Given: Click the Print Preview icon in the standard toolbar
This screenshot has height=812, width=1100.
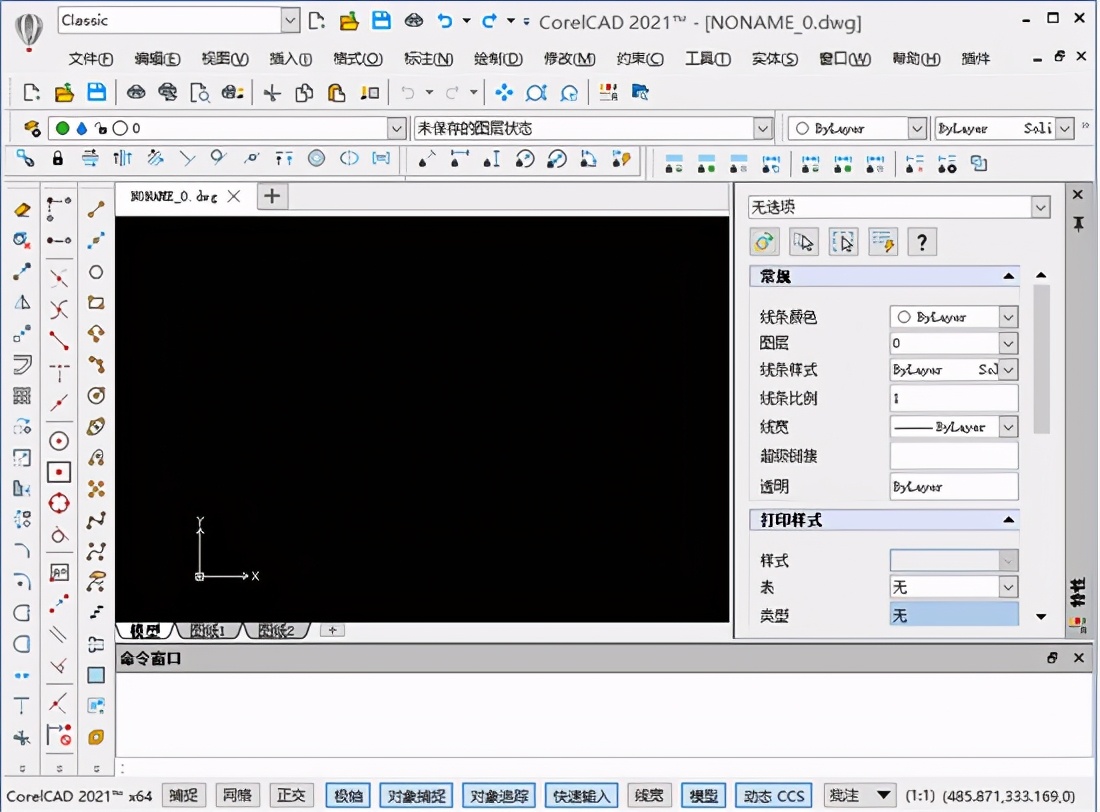Looking at the screenshot, I should tap(201, 92).
